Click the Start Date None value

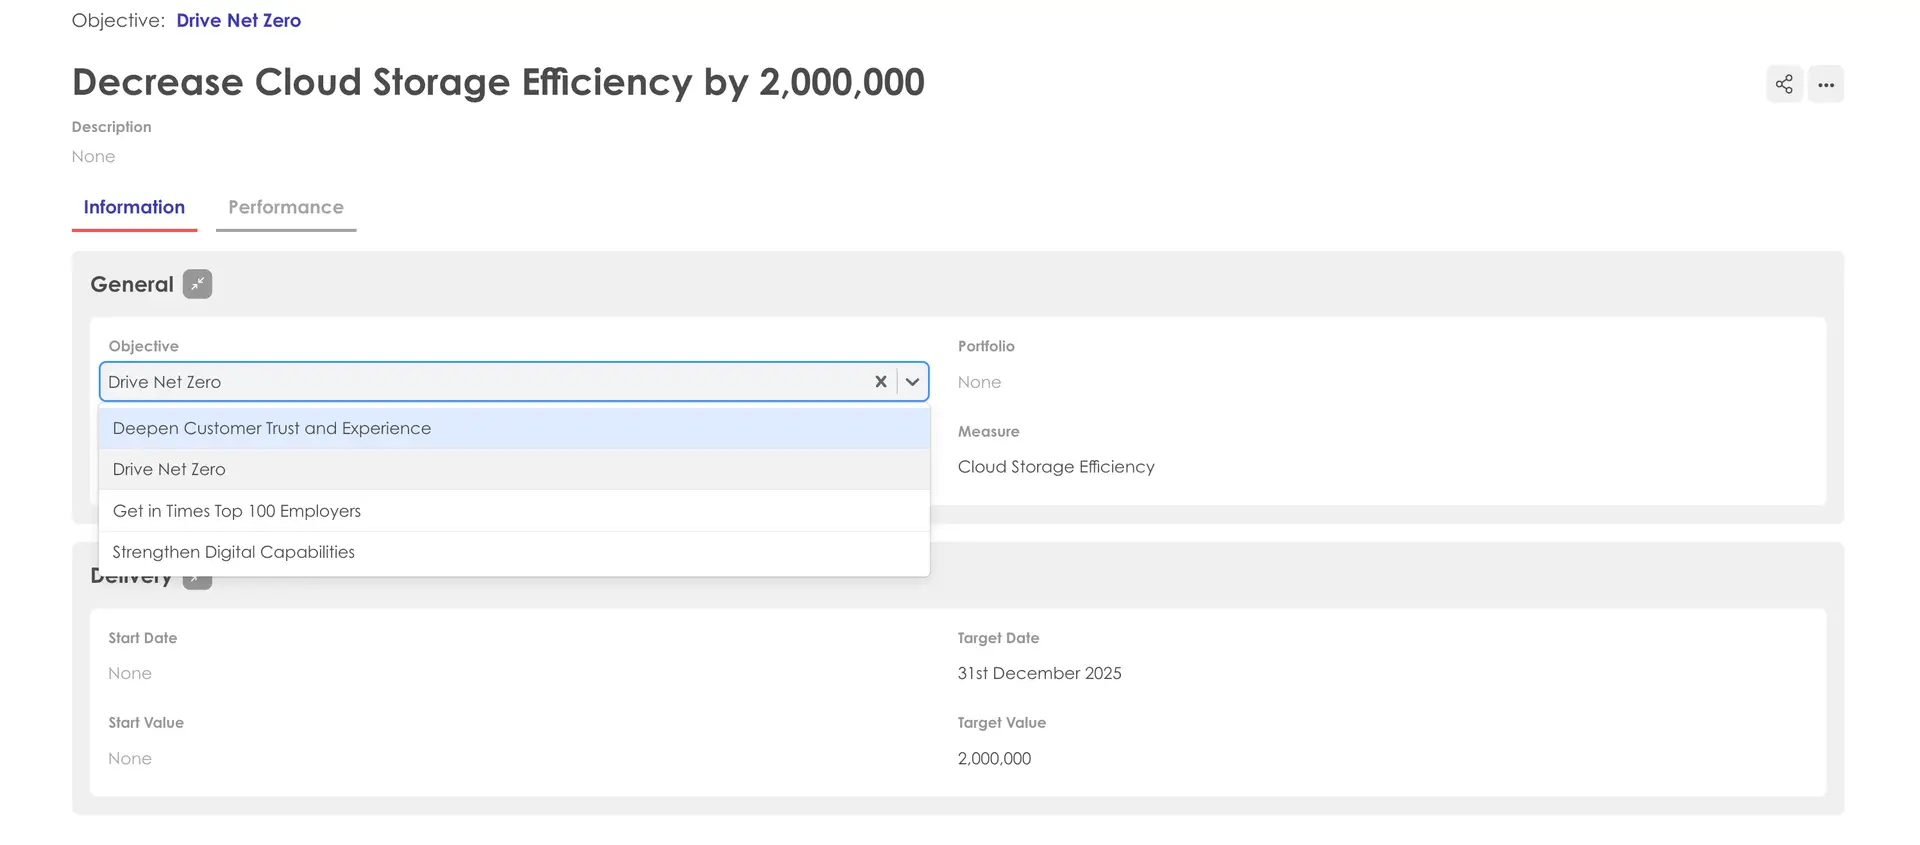tap(130, 673)
